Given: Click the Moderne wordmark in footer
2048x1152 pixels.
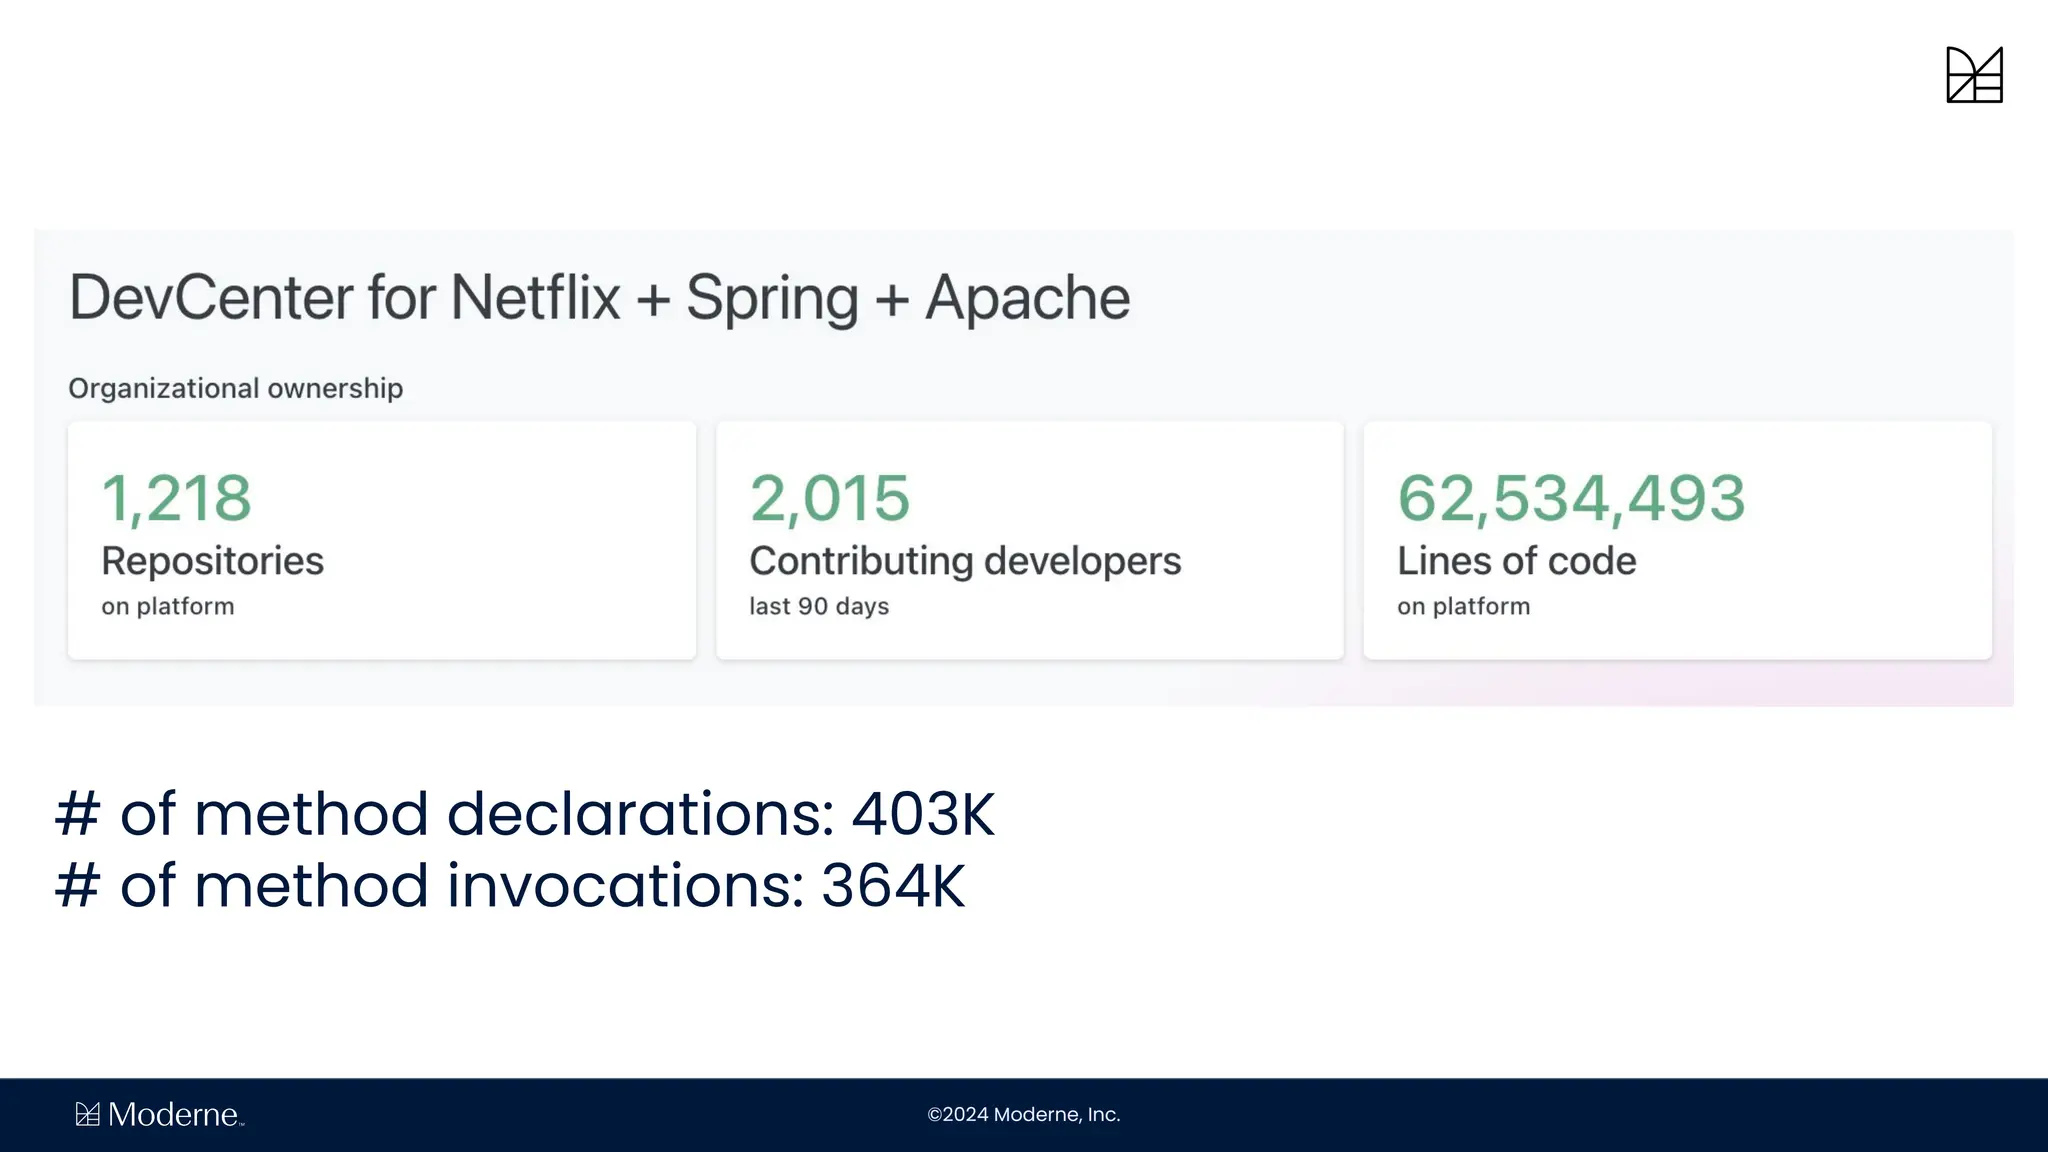Looking at the screenshot, I should pos(173,1114).
